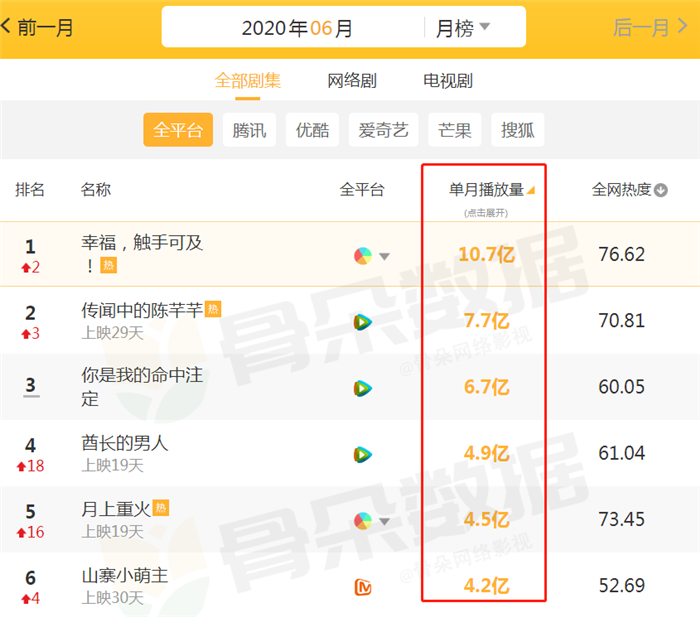The image size is (700, 617).
Task: Click the sort arrow icon next to 全网热度
Action: [661, 190]
